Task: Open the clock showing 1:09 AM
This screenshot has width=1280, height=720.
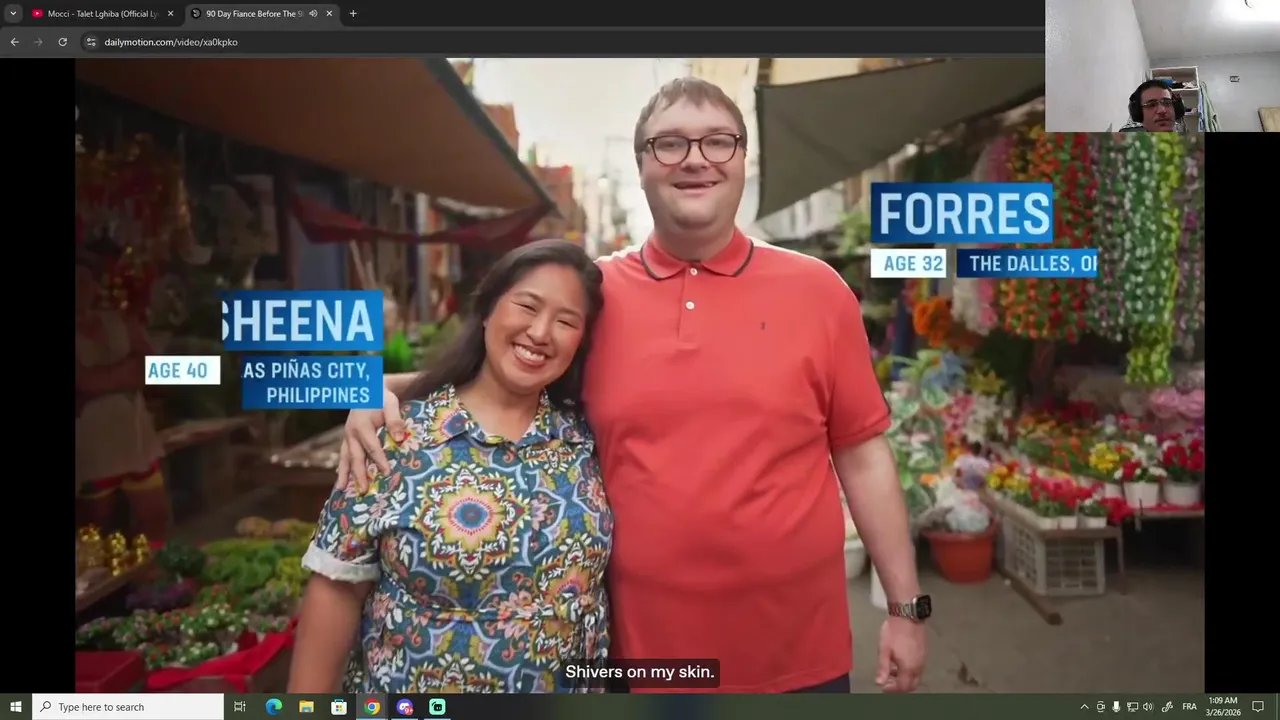Action: click(x=1223, y=707)
